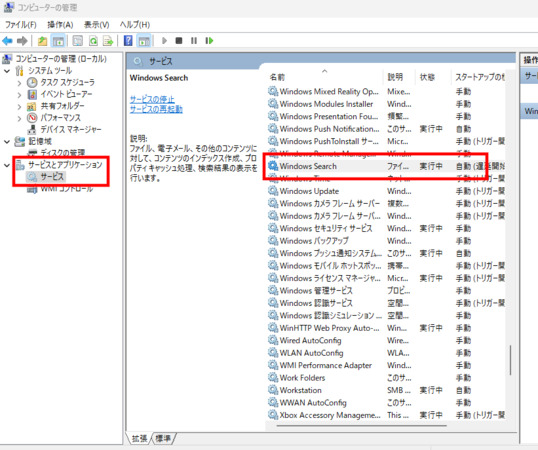Click the Pause service icon
The width and height of the screenshot is (538, 450).
[194, 40]
